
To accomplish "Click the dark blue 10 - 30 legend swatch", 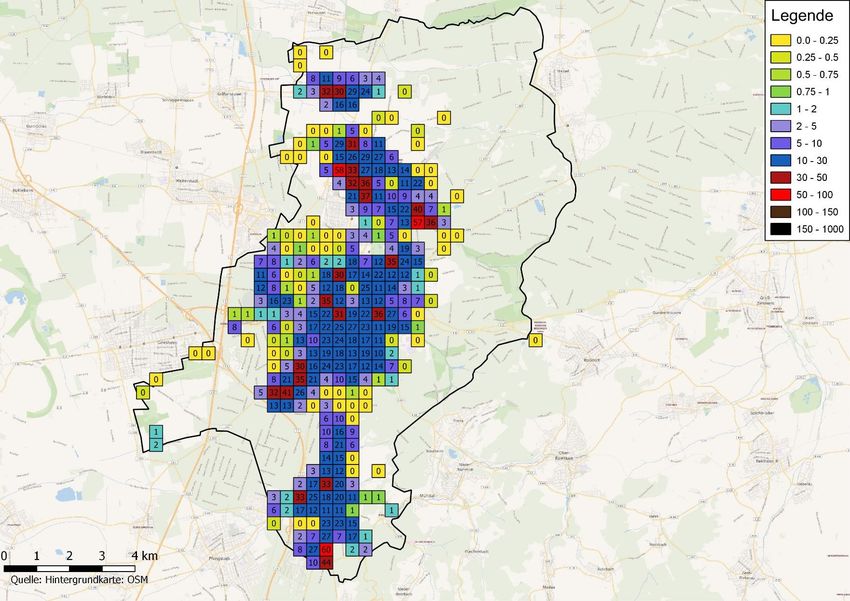I will (780, 161).
